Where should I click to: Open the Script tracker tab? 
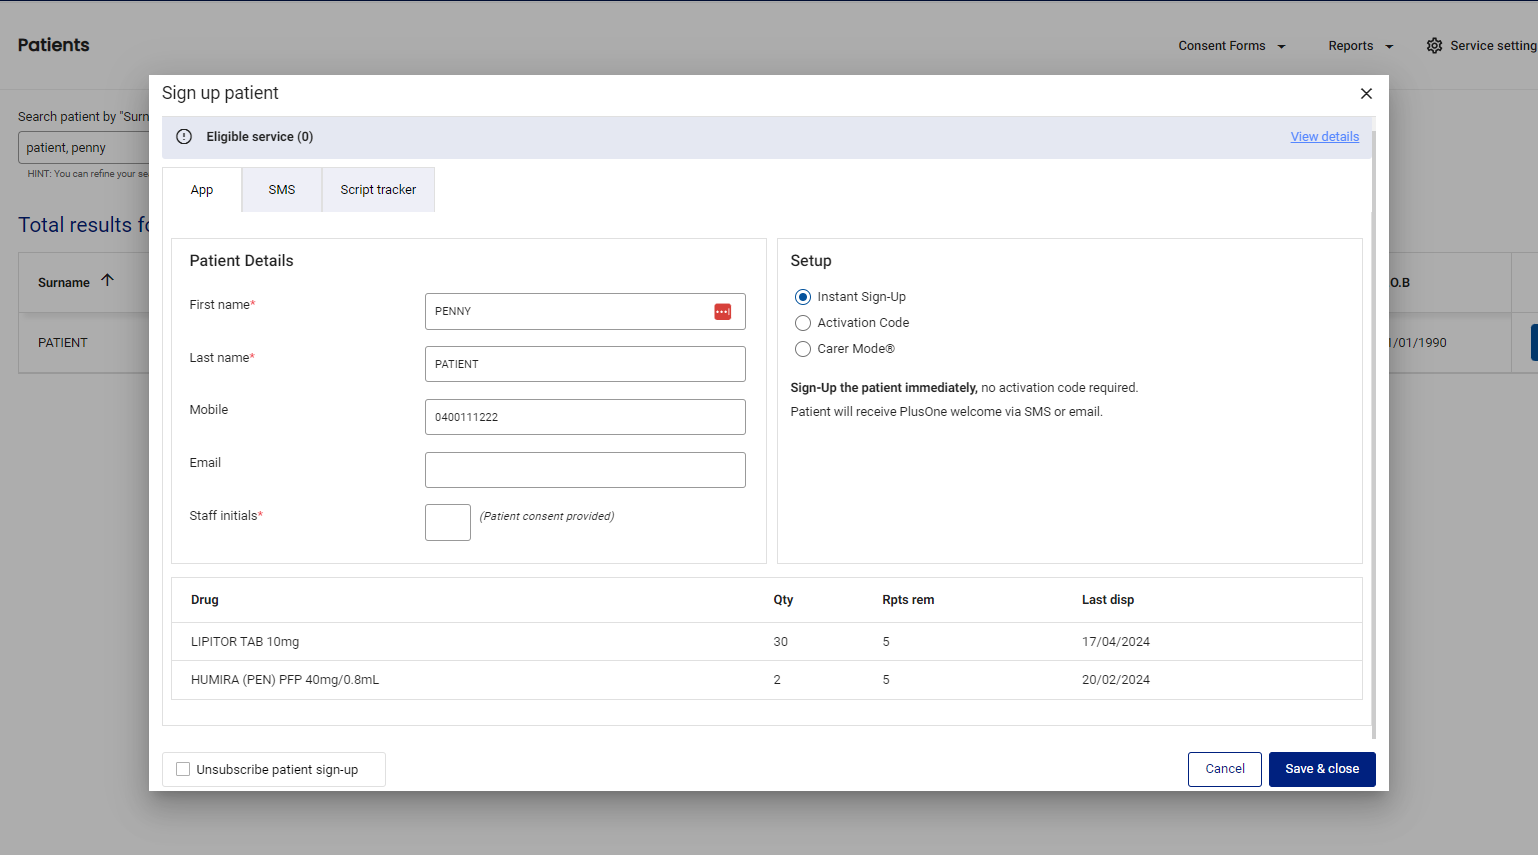378,190
